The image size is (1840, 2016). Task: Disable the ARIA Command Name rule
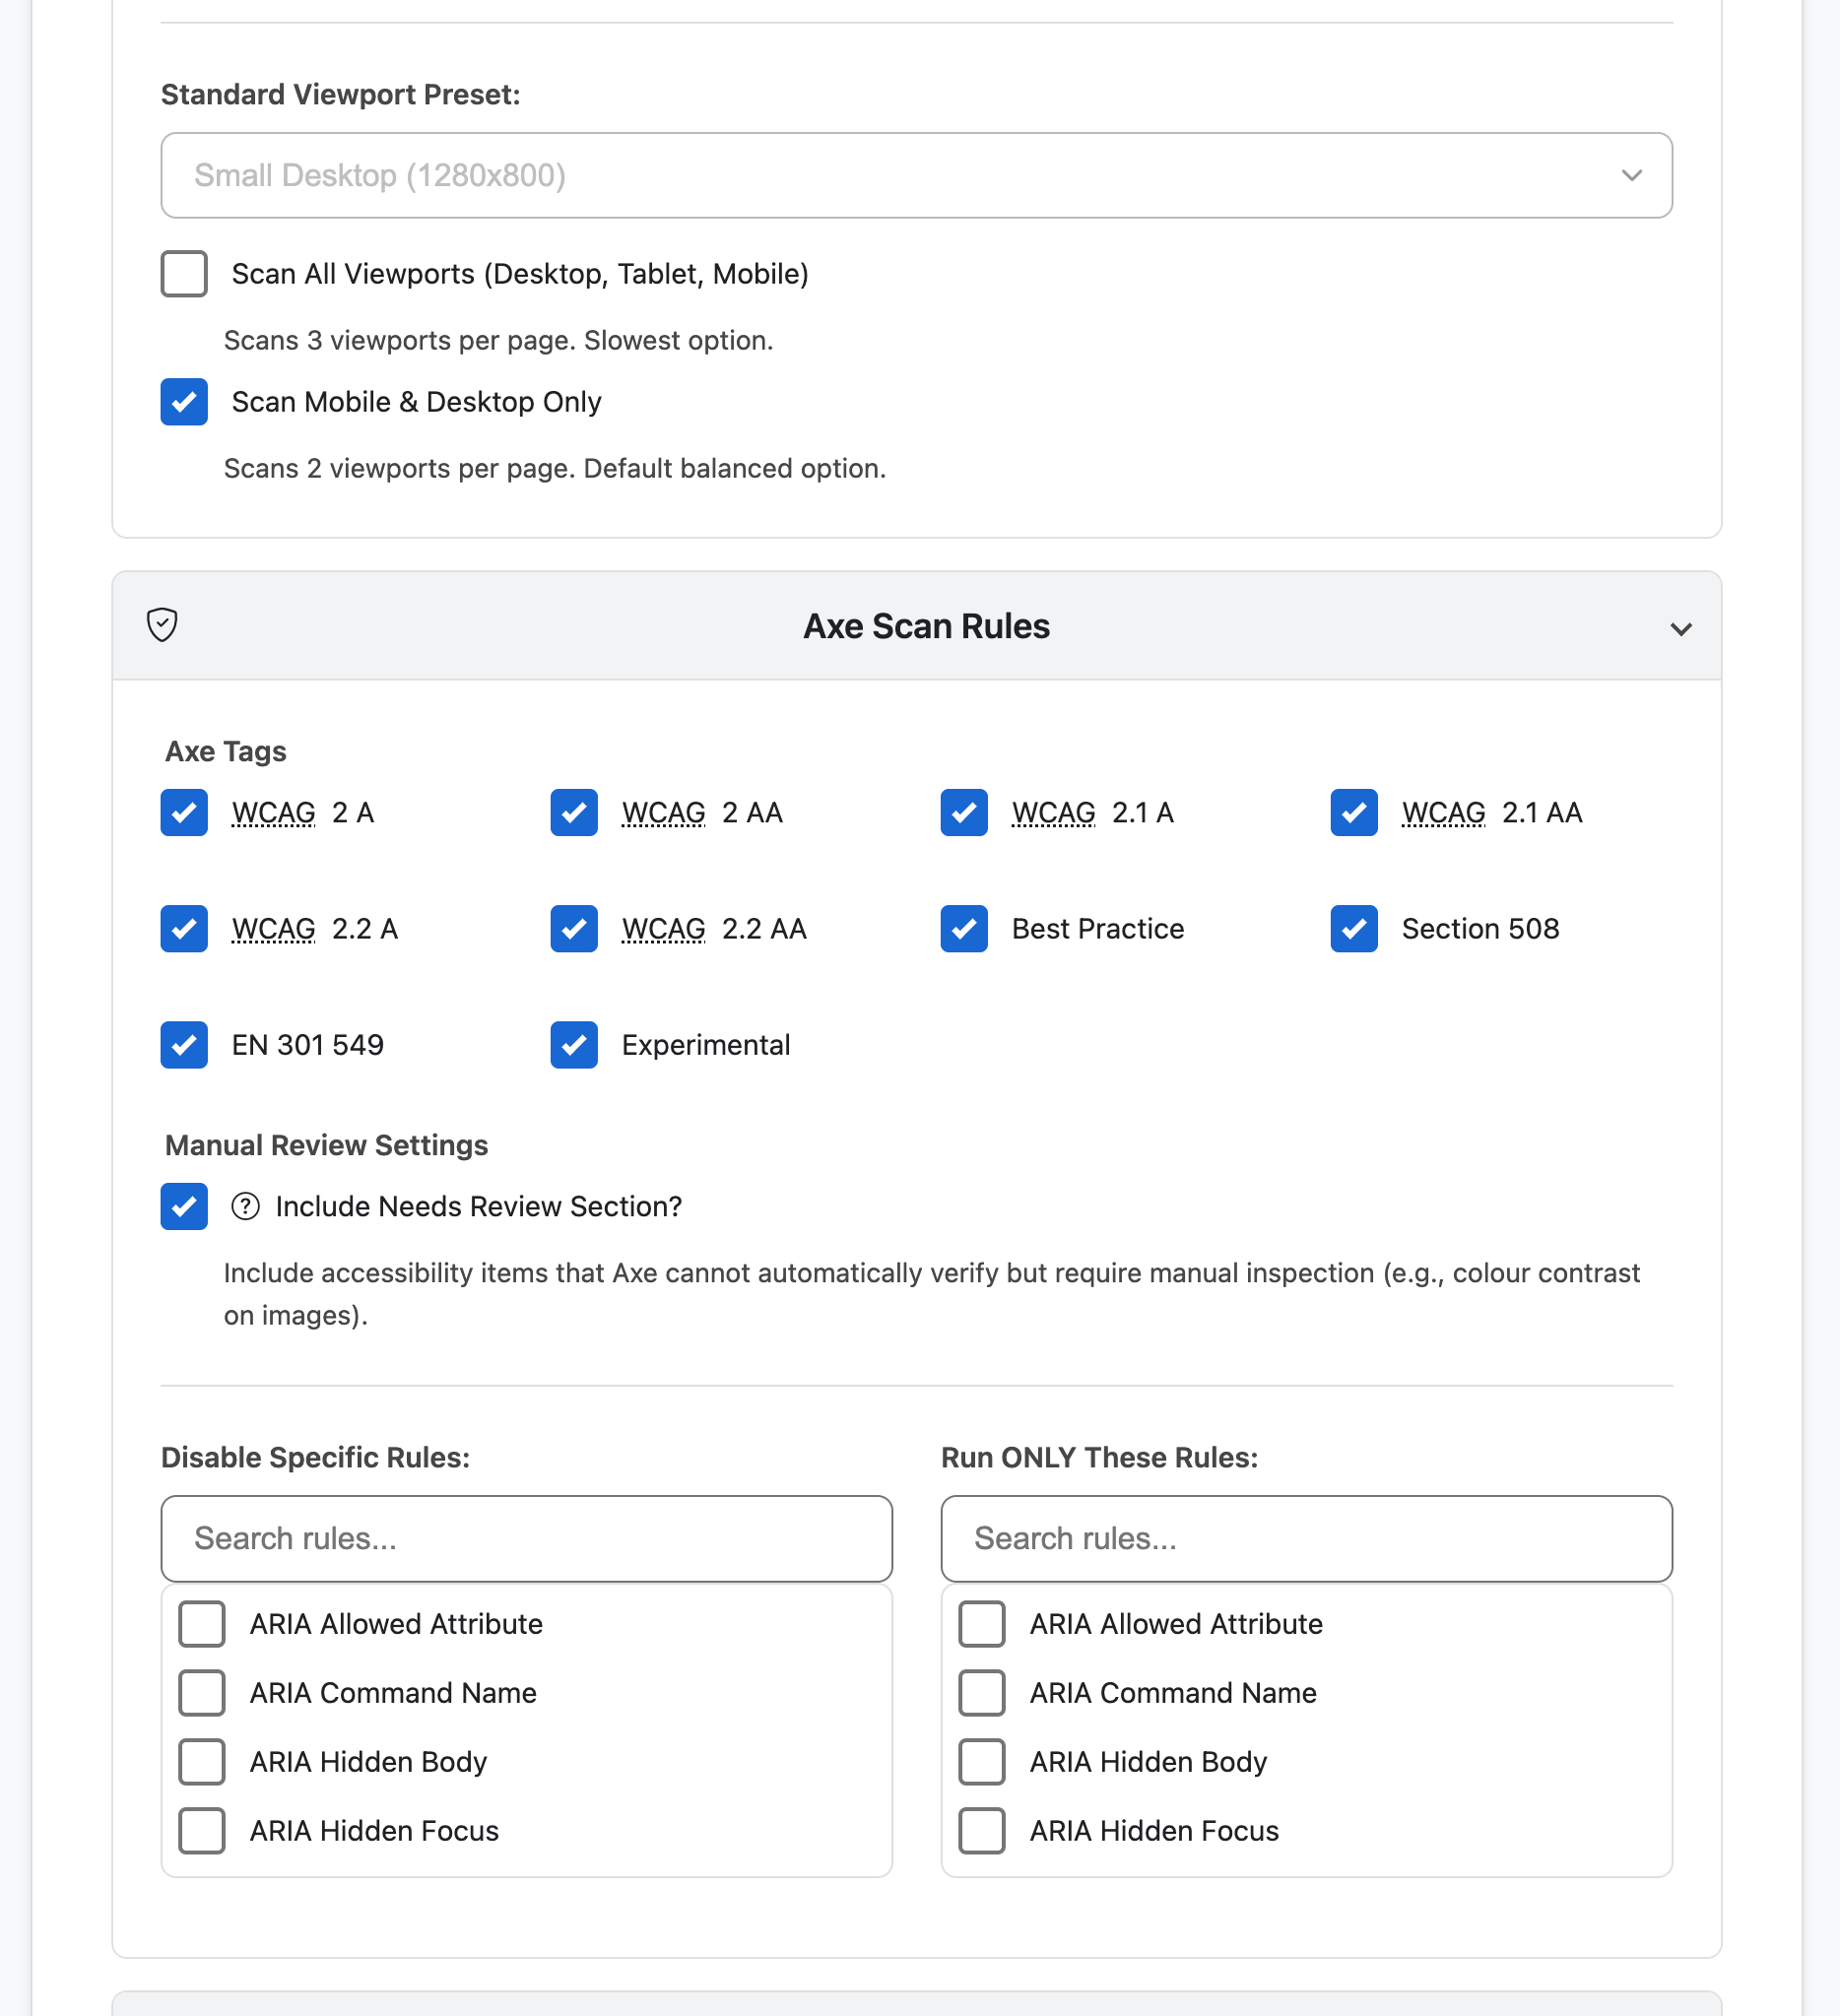[x=202, y=1692]
